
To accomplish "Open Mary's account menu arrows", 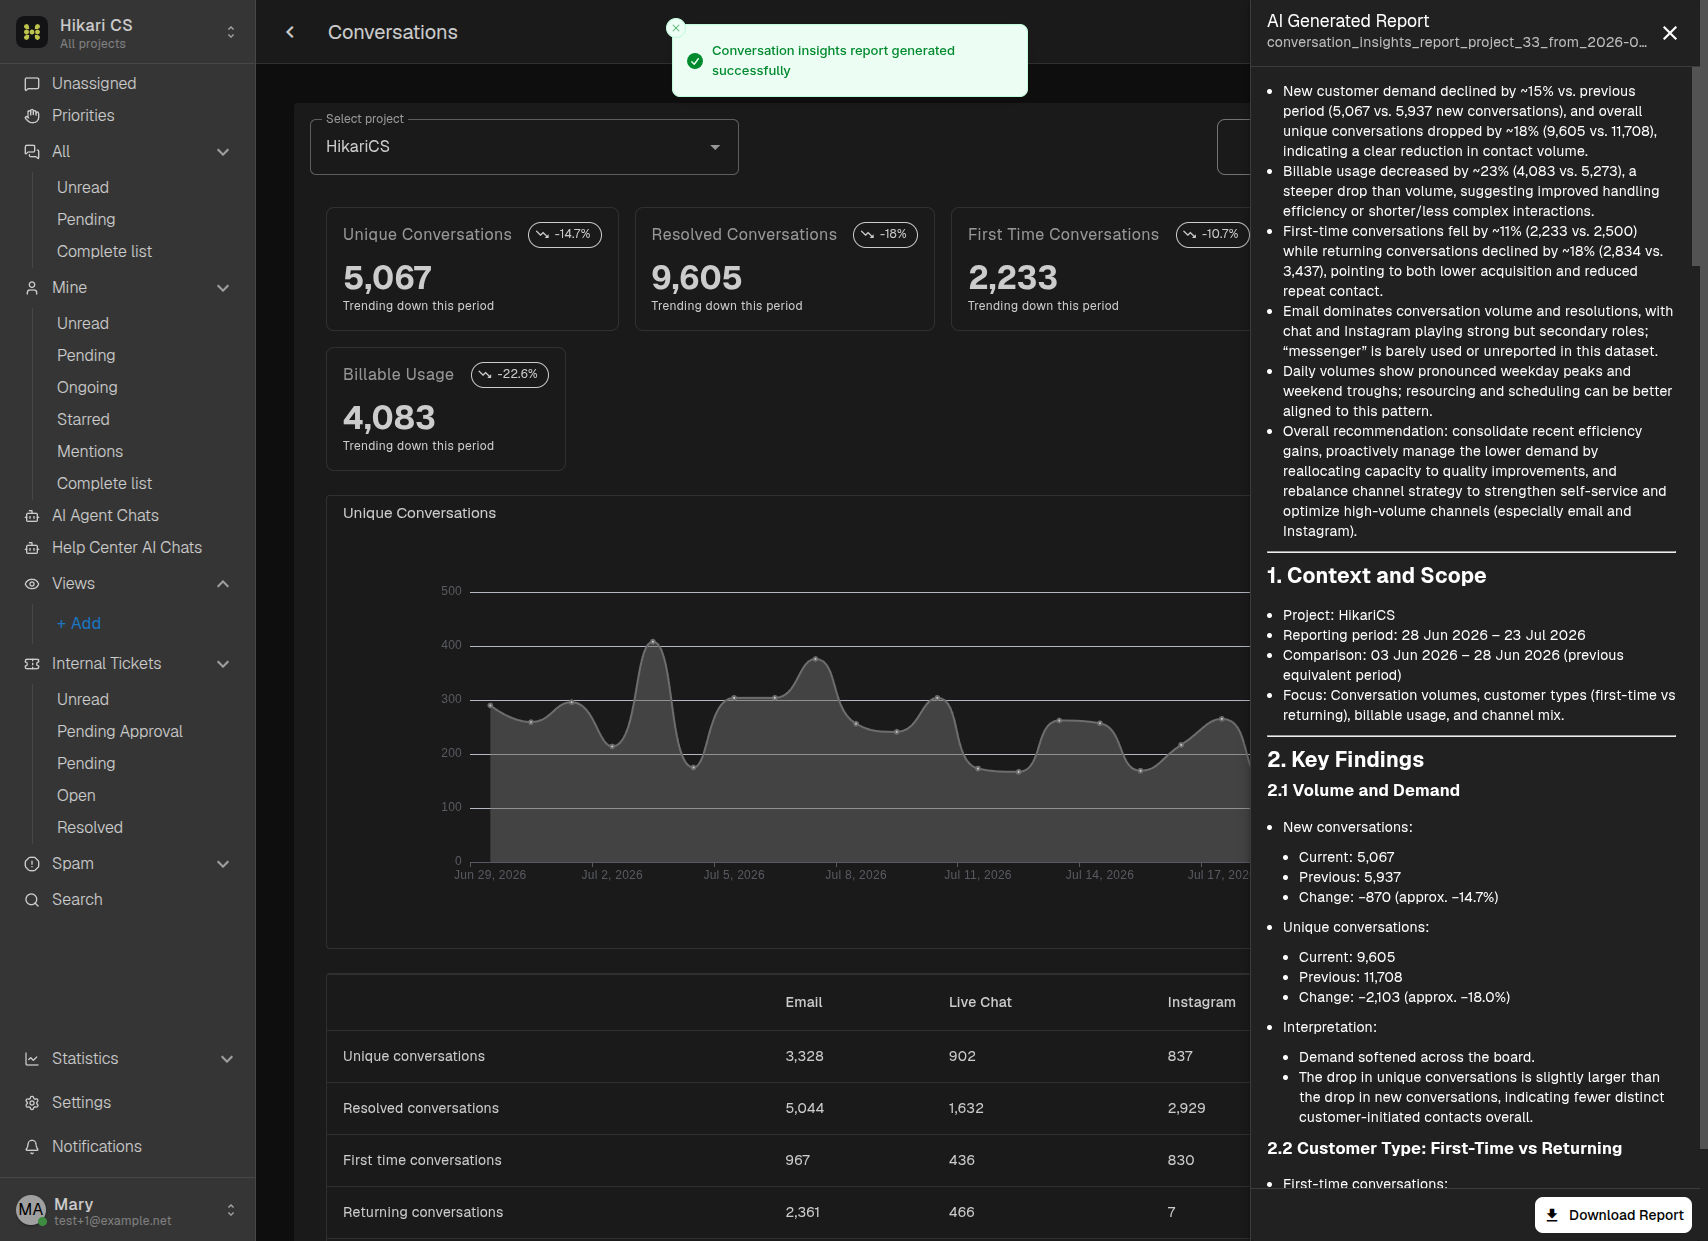I will 231,1210.
